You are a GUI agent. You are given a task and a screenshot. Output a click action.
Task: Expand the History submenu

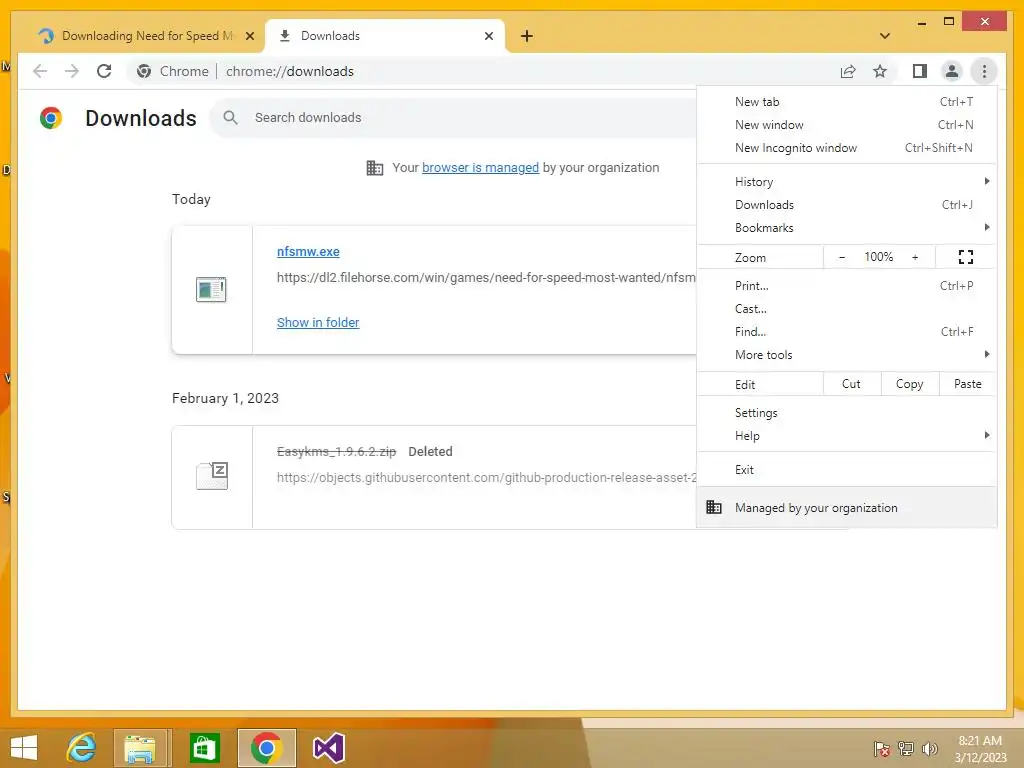tap(847, 182)
